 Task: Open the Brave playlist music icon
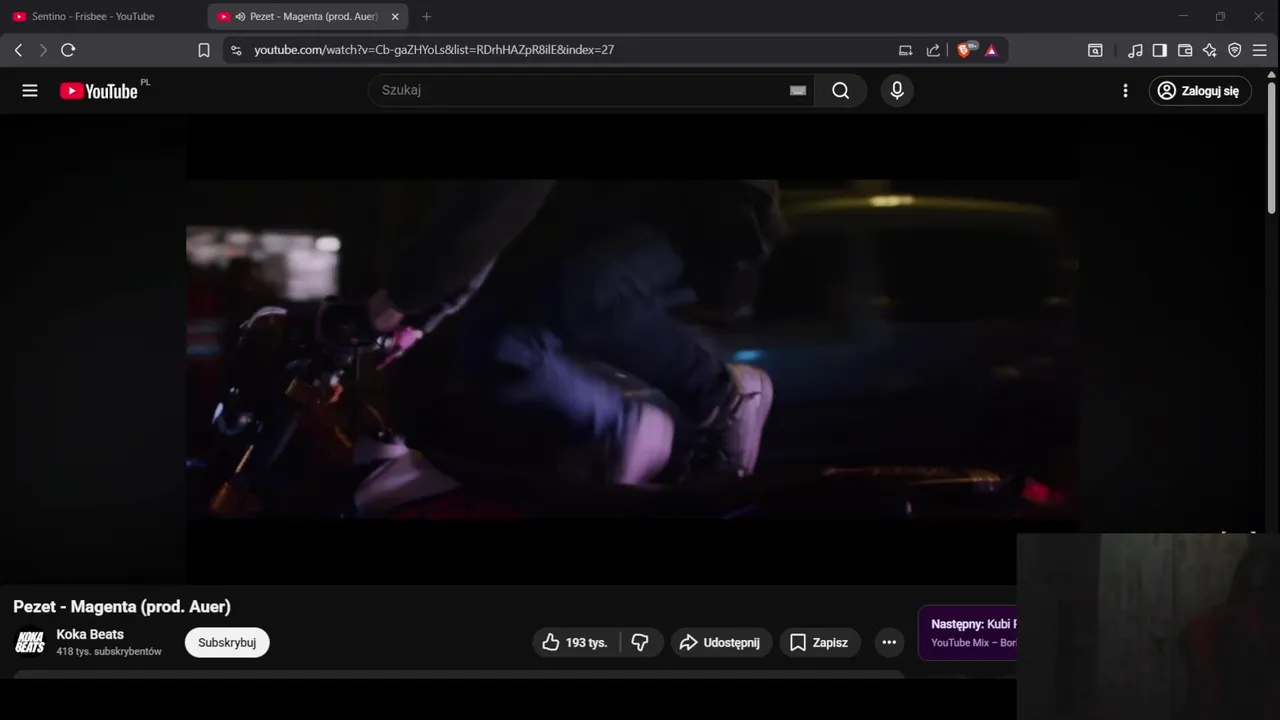point(1135,50)
